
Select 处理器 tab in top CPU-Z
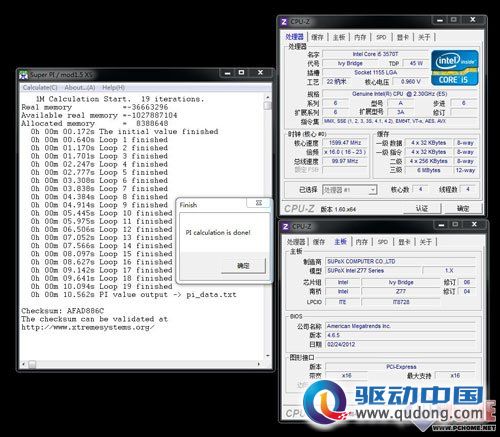point(295,37)
